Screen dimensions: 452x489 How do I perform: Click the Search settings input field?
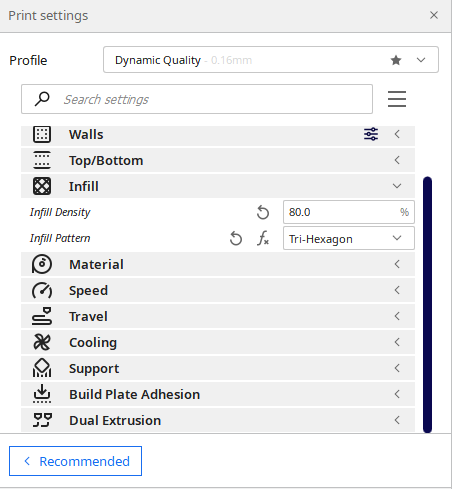pyautogui.click(x=197, y=99)
